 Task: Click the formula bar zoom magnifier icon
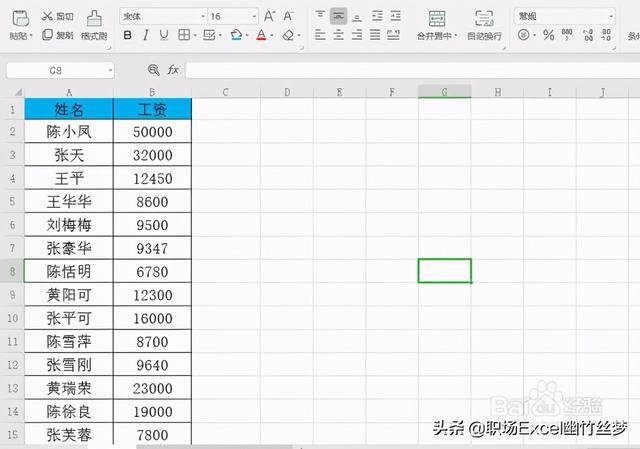click(x=153, y=70)
